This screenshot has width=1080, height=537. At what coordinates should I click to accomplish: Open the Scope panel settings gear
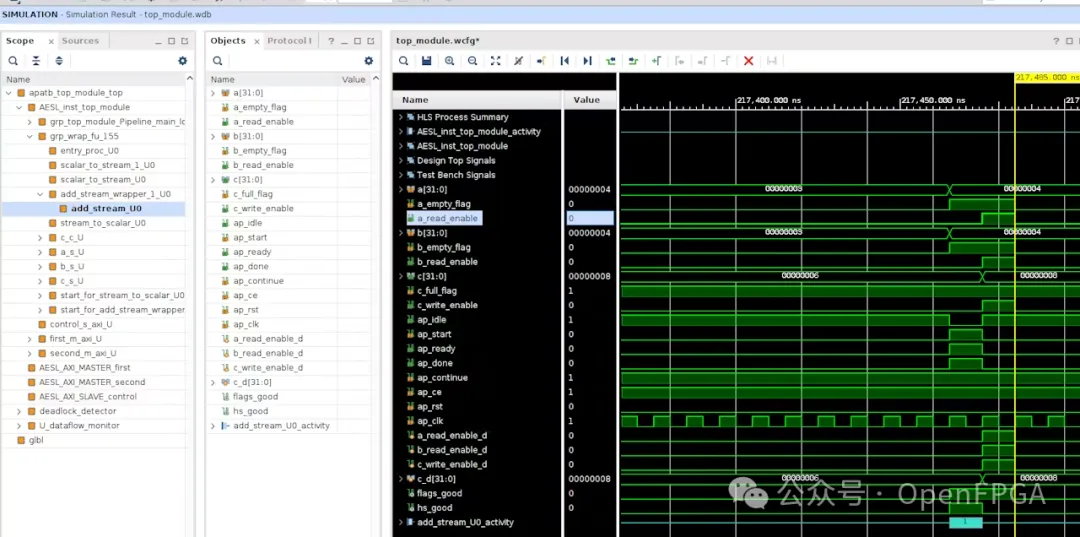[182, 61]
